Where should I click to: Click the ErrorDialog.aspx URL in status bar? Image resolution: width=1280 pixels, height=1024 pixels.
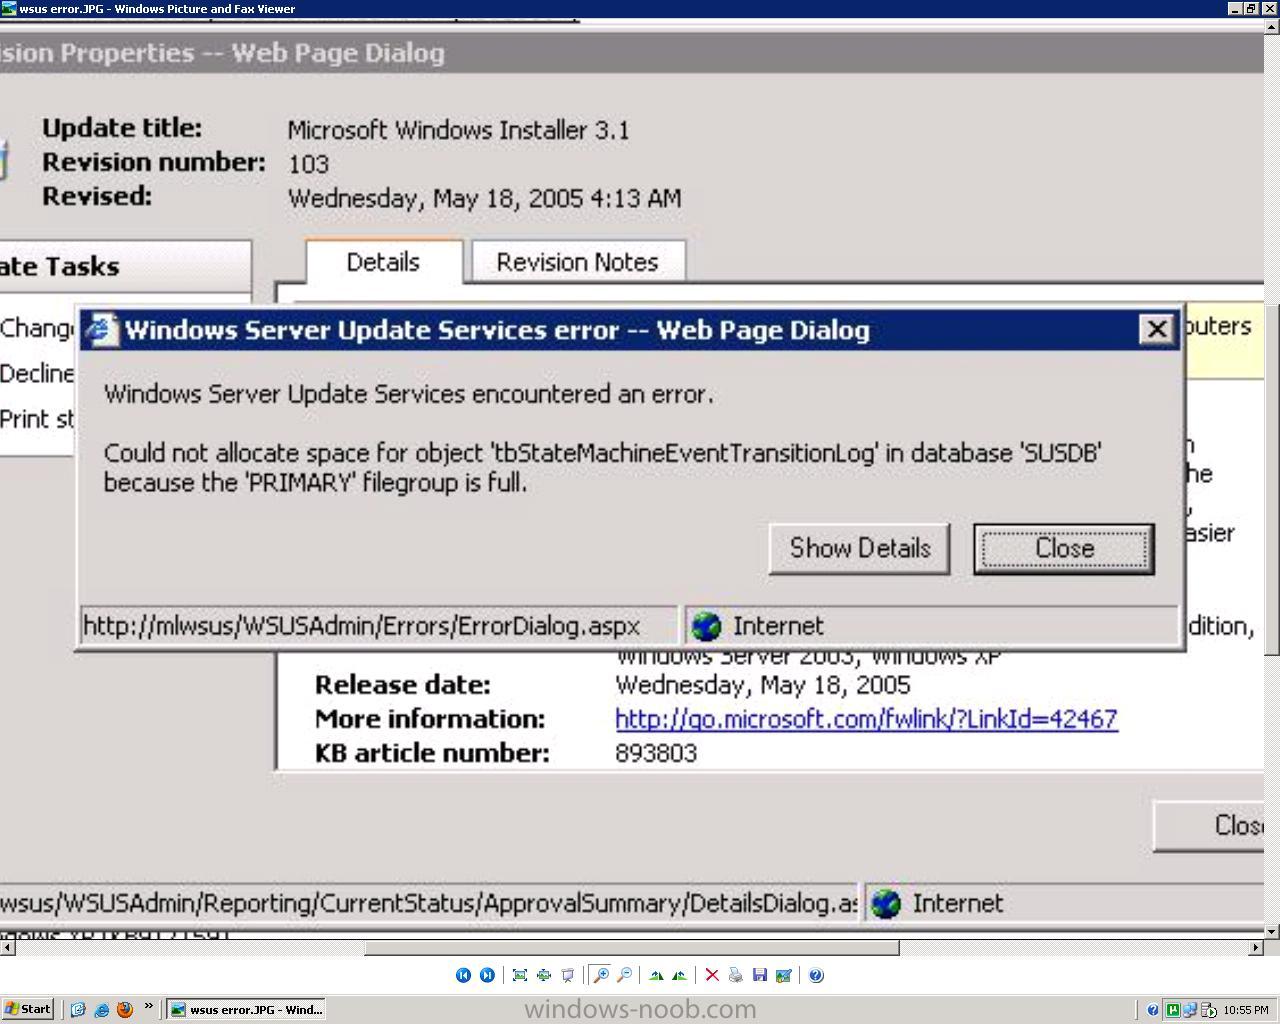361,626
